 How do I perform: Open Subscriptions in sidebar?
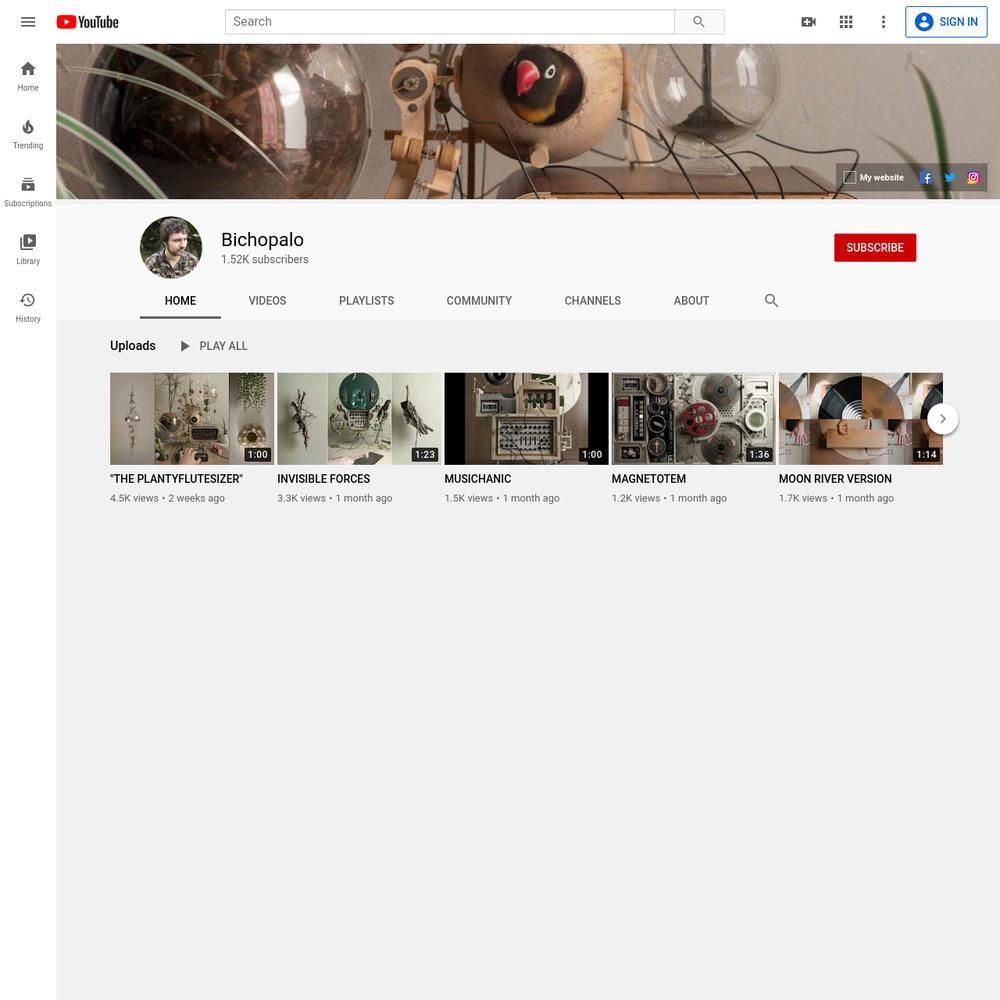(x=28, y=192)
